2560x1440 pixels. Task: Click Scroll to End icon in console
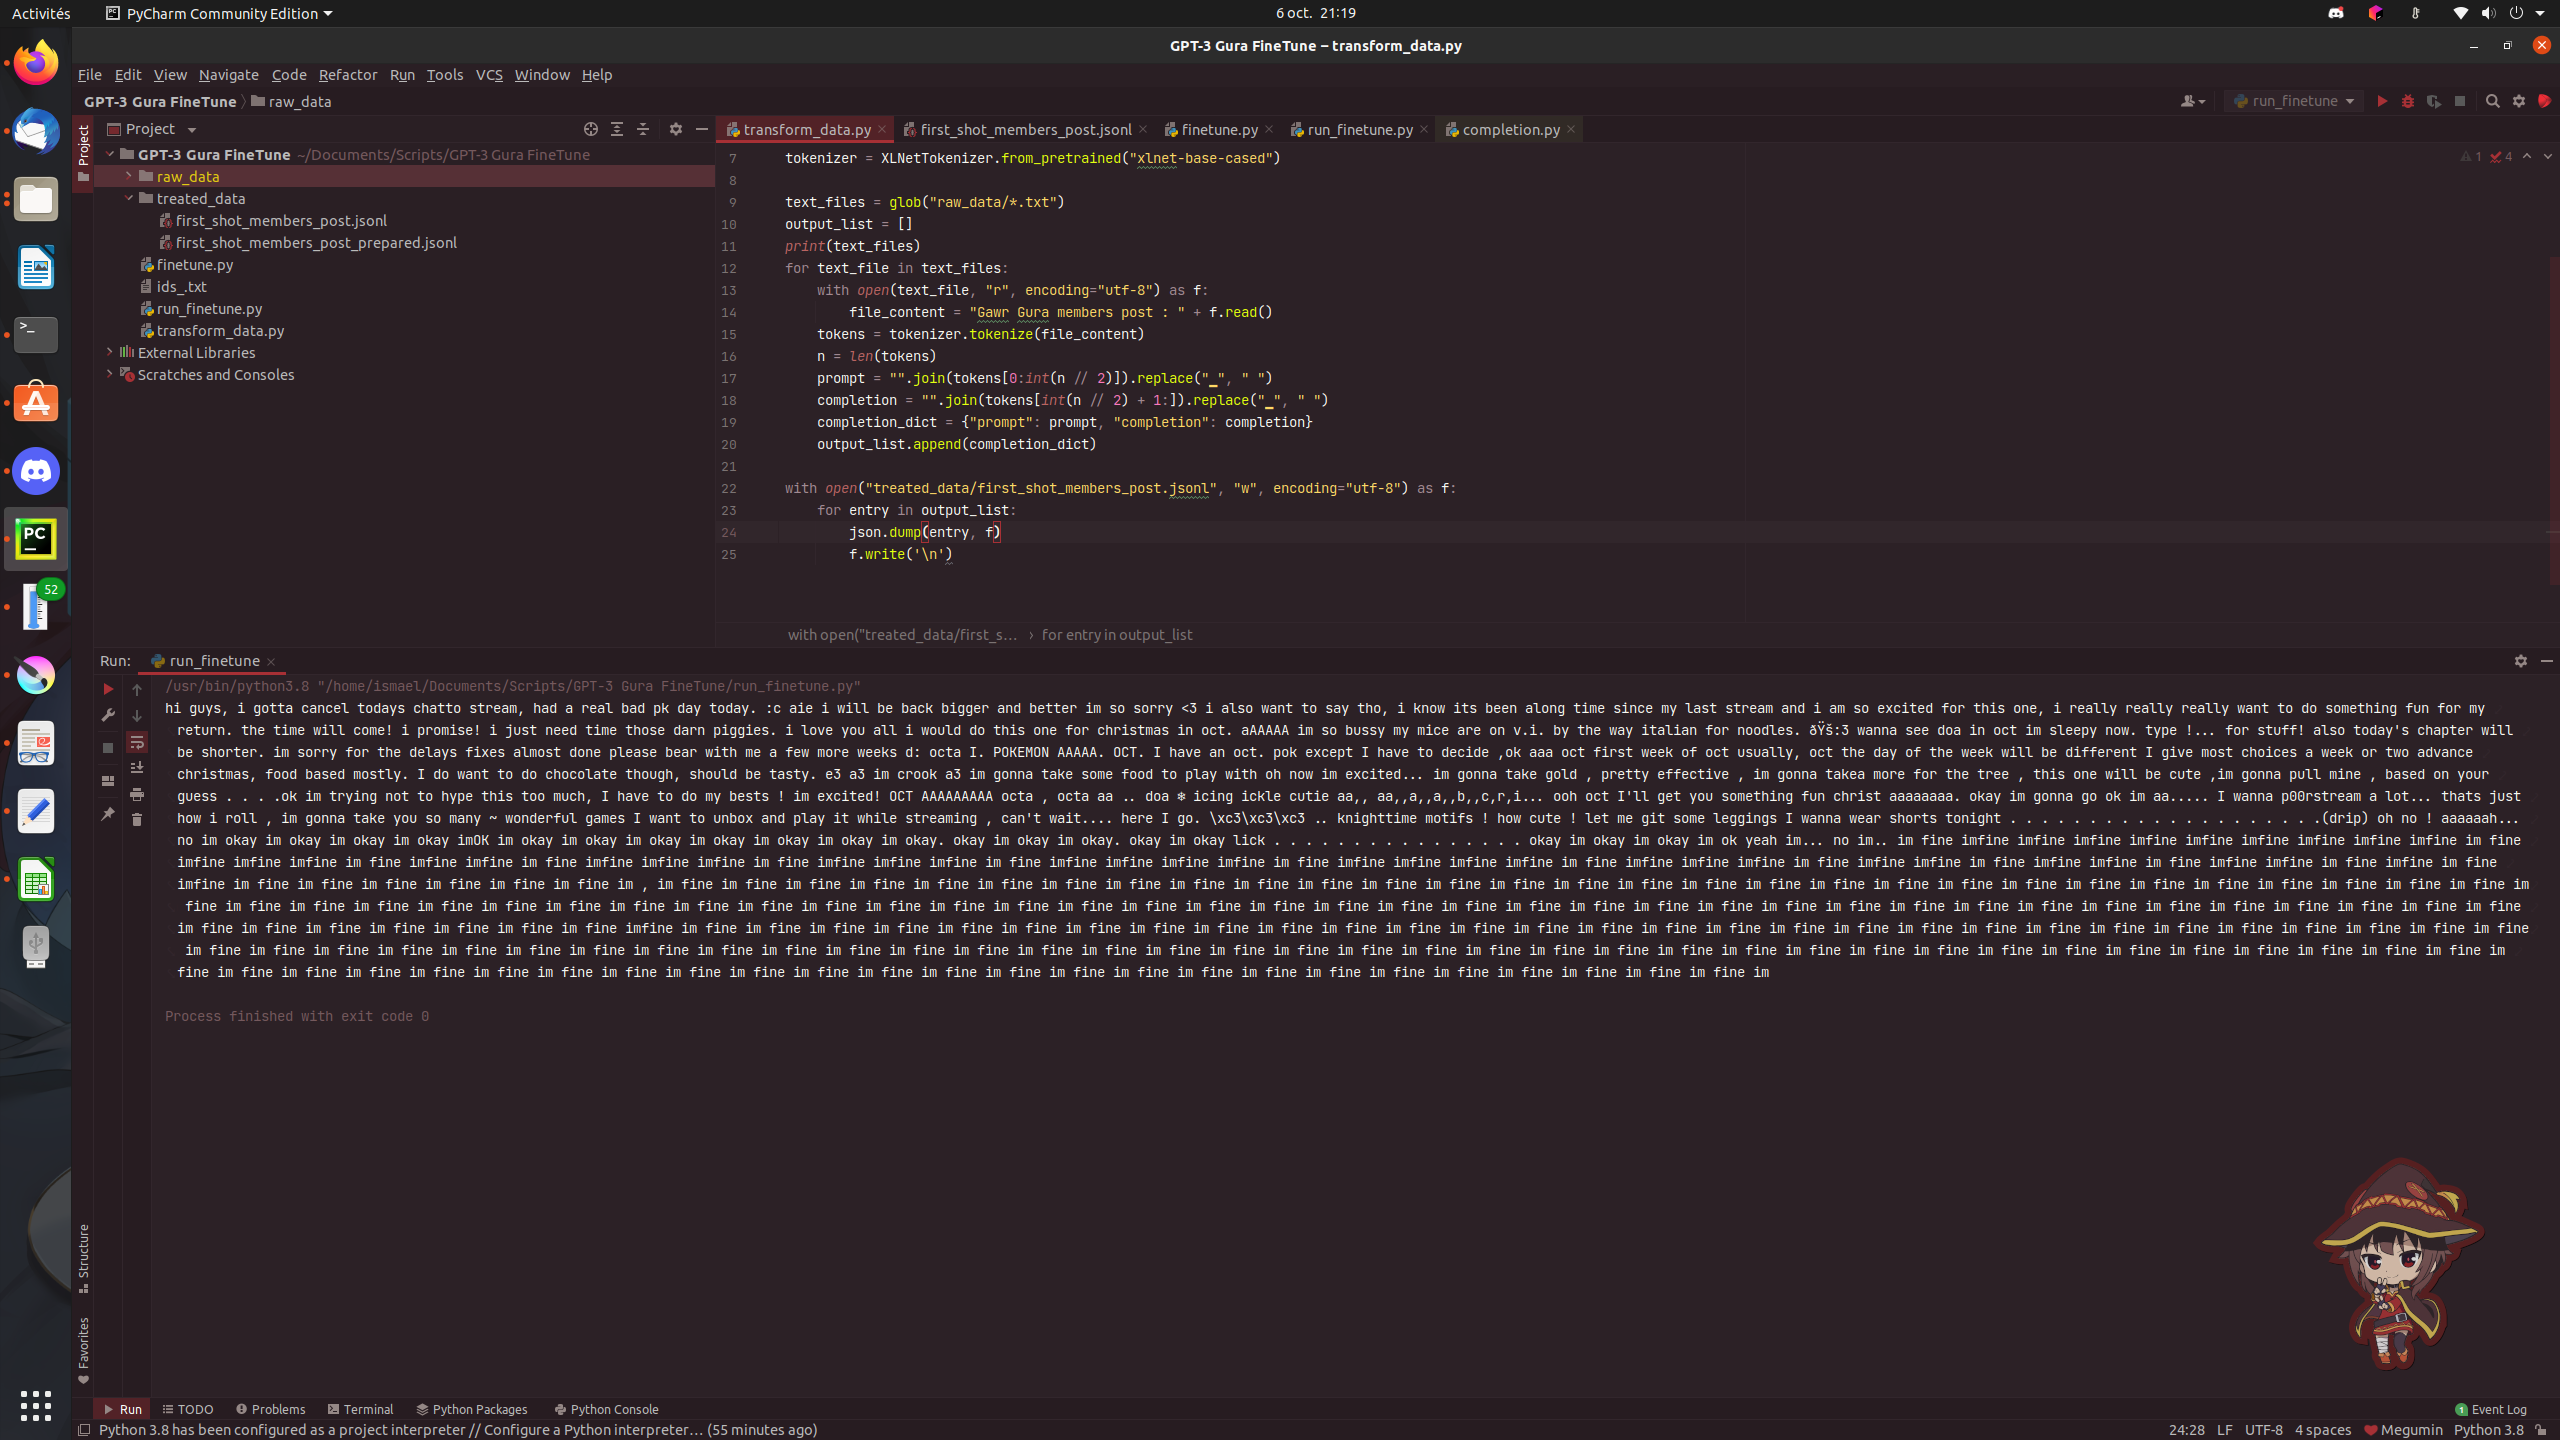(x=137, y=767)
